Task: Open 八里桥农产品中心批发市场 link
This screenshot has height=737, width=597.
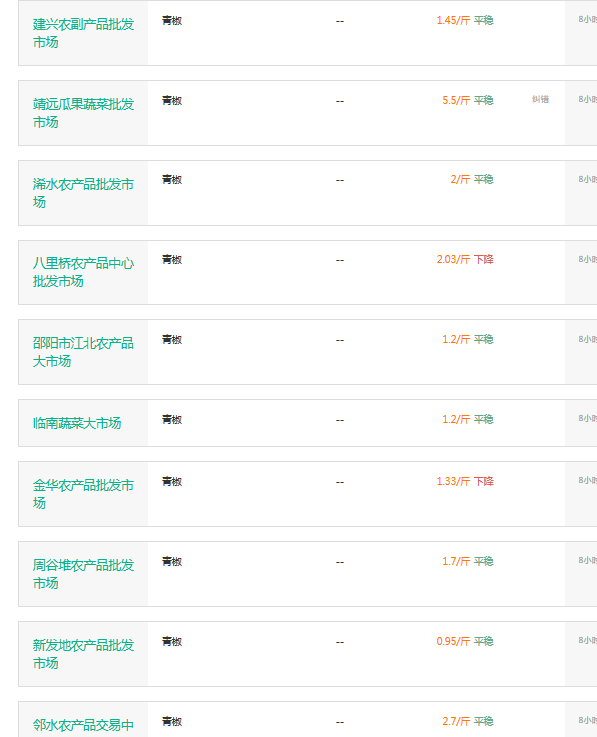Action: pos(83,272)
